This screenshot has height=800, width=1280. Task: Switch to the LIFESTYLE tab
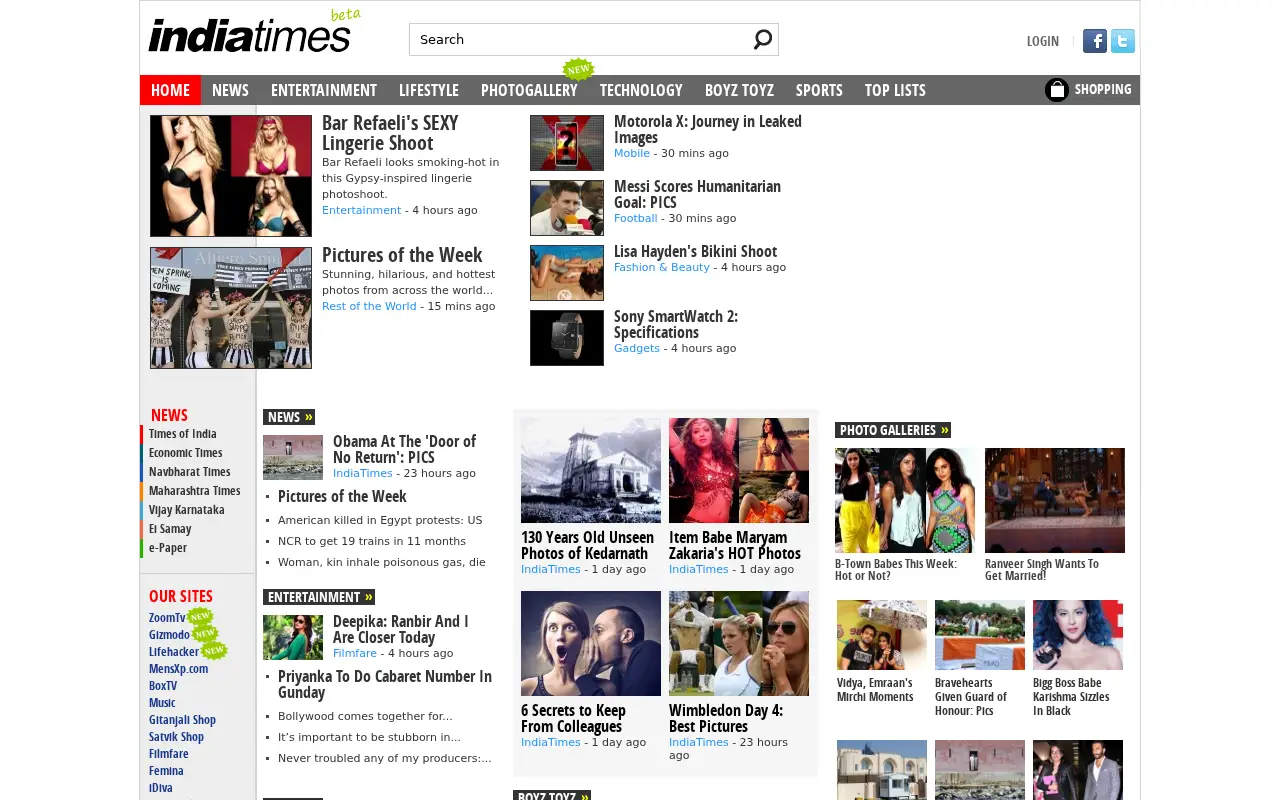coord(429,90)
